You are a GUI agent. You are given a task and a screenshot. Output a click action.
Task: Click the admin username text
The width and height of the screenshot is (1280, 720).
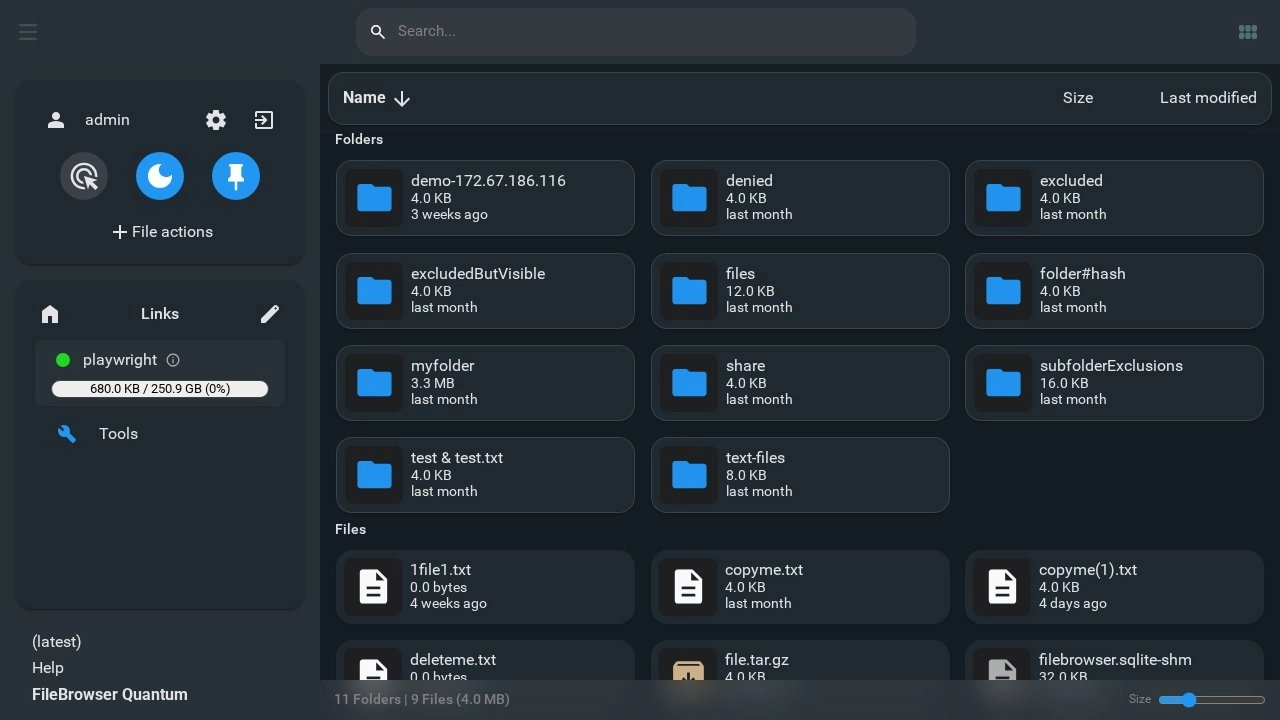[x=107, y=120]
